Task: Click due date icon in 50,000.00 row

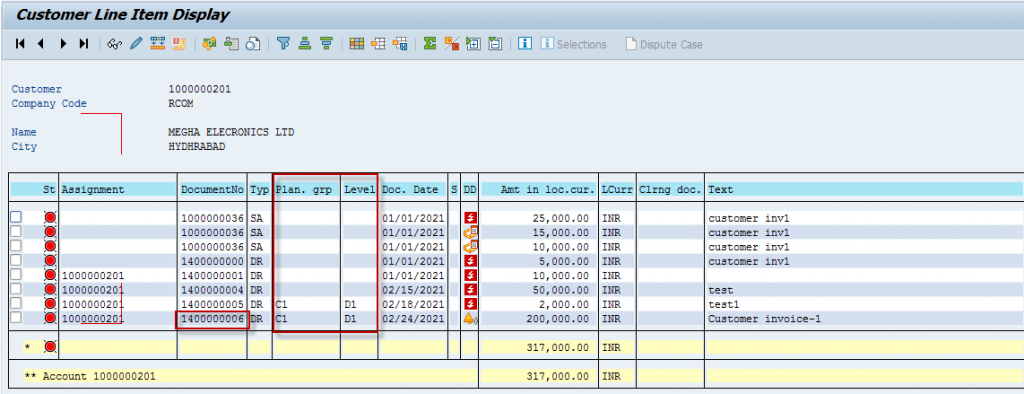Action: coord(470,289)
